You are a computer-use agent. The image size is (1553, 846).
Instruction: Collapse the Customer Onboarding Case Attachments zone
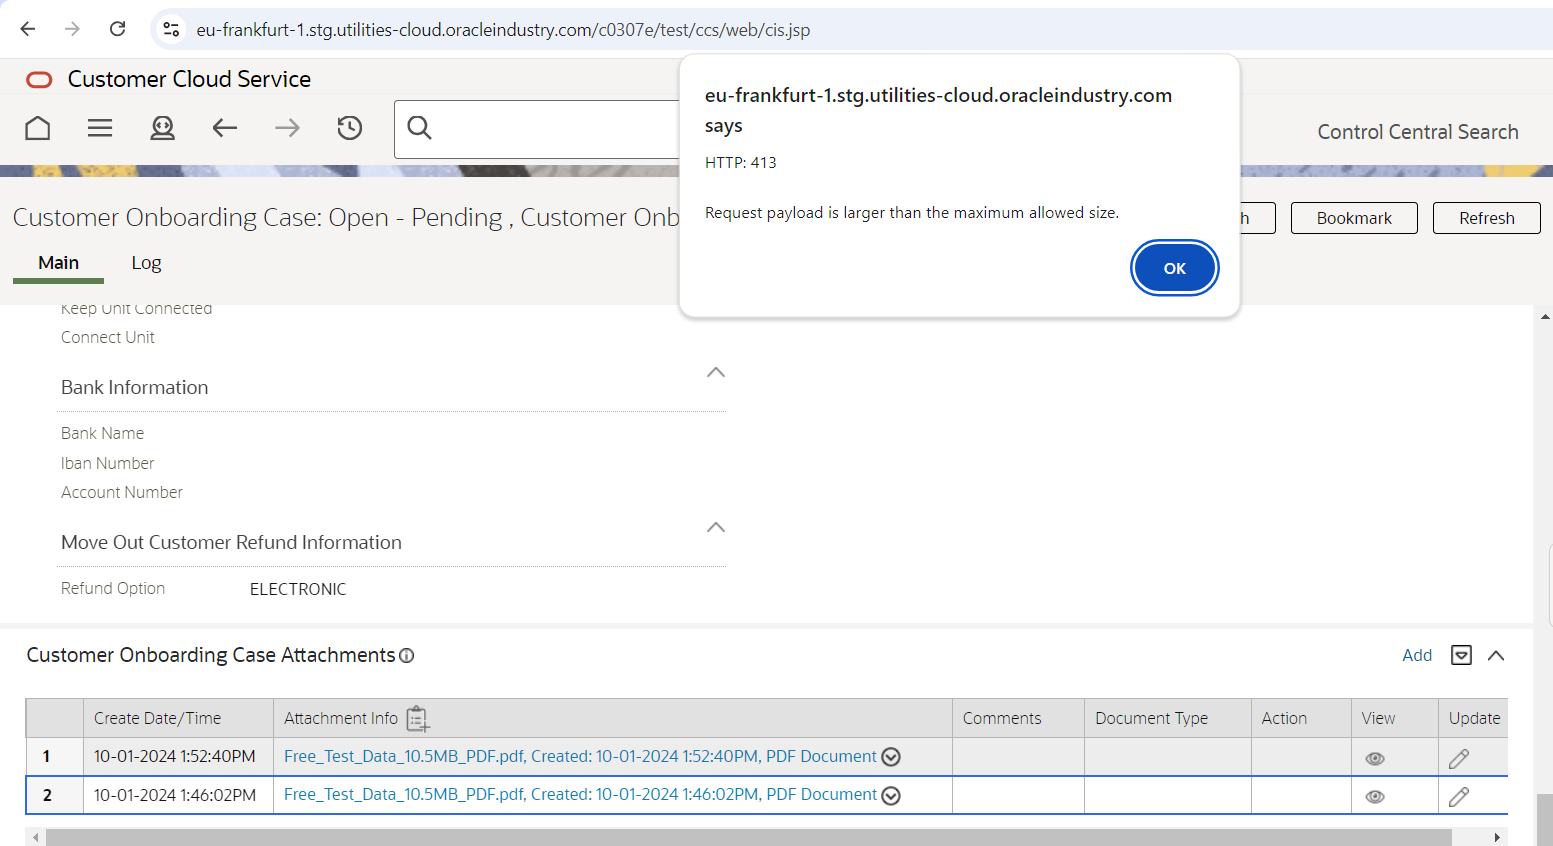(x=1496, y=656)
